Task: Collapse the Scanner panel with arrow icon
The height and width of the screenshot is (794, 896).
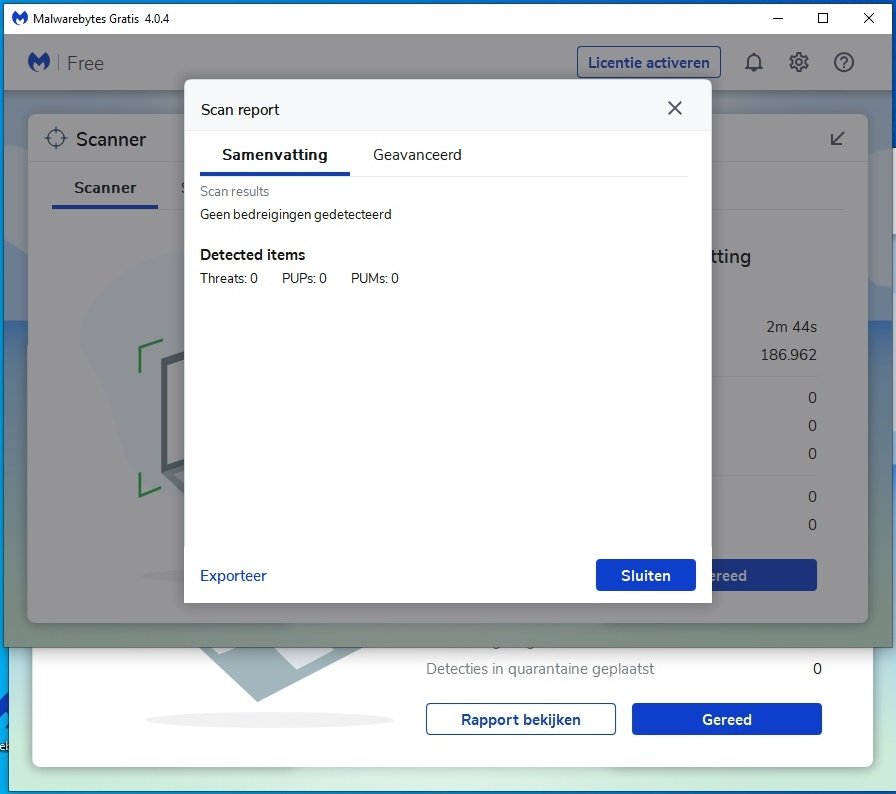Action: (837, 138)
